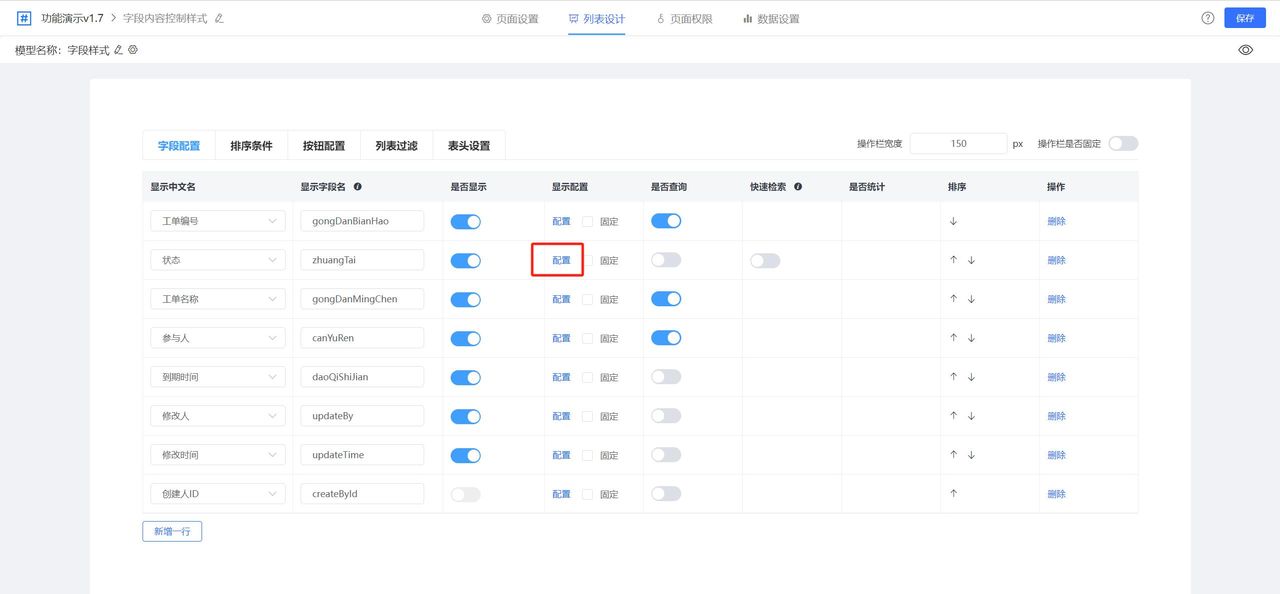打开状态字段的中文名下拉框
Viewport: 1280px width, 594px height.
click(217, 259)
